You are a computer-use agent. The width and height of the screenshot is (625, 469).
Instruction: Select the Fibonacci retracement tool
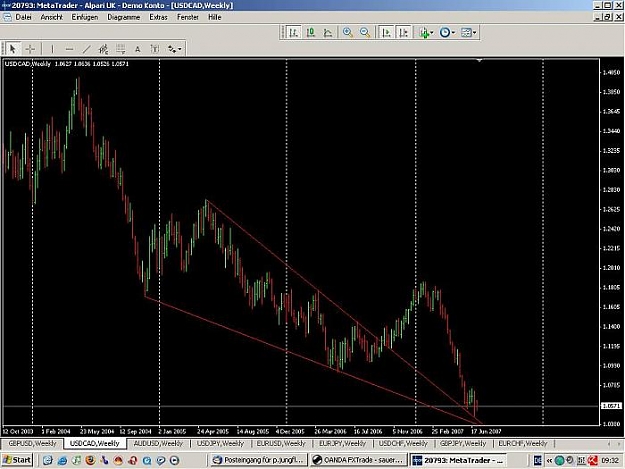[120, 49]
